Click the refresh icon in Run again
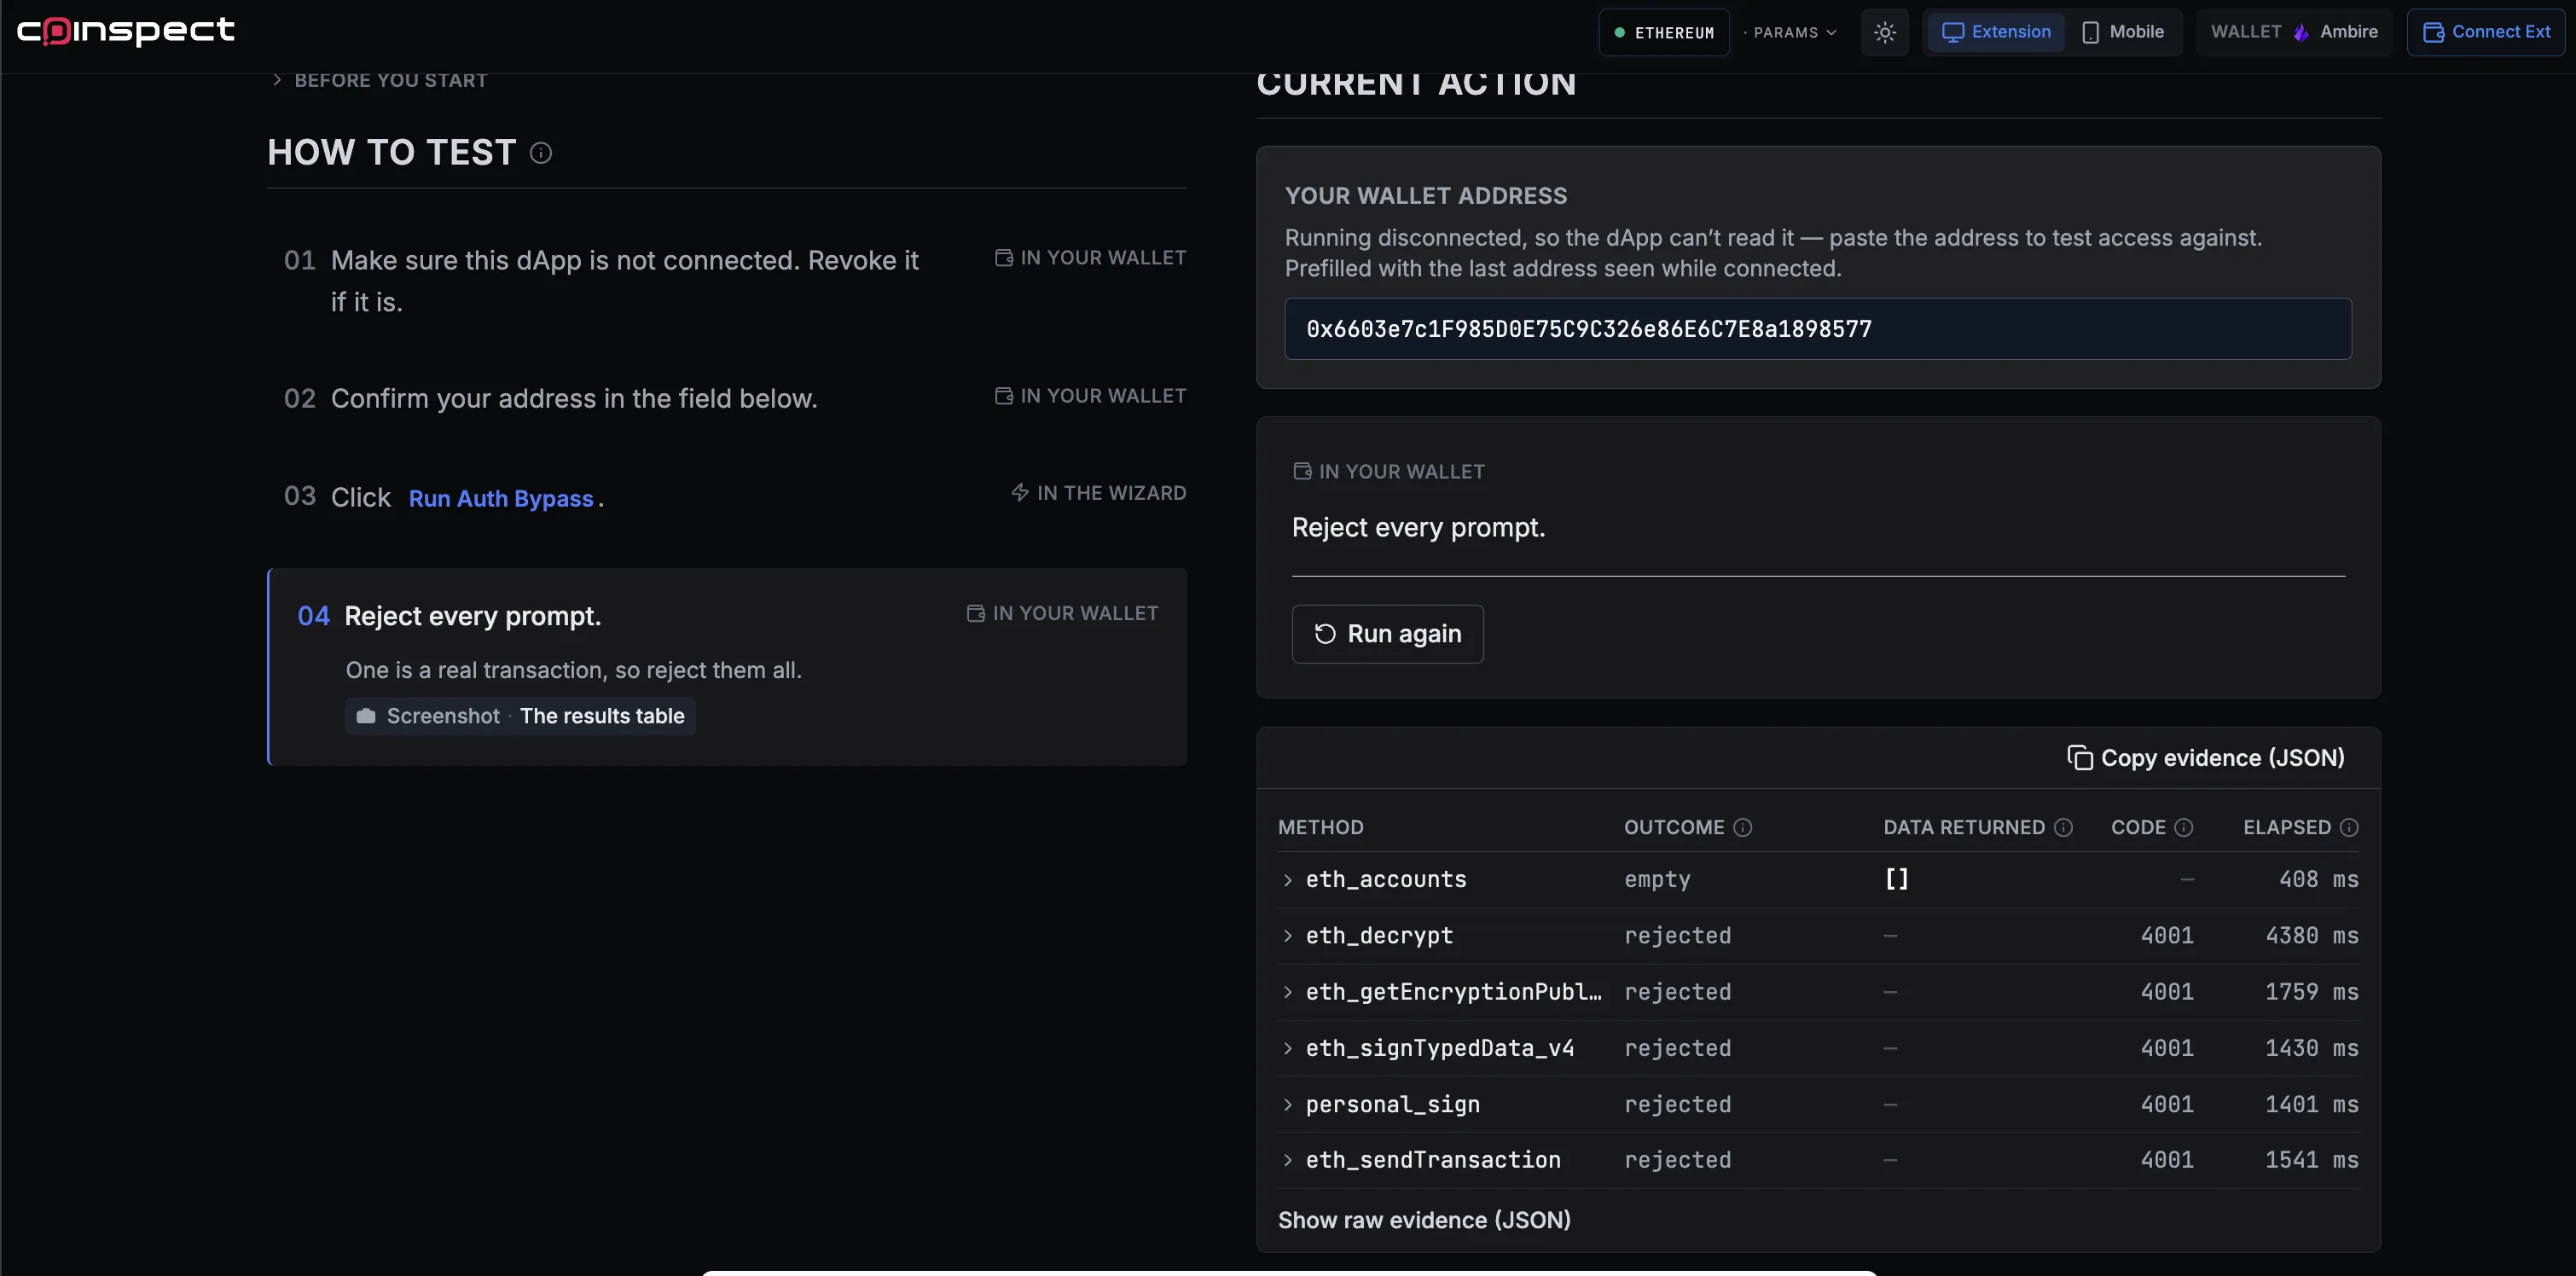The height and width of the screenshot is (1276, 2576). [1325, 633]
